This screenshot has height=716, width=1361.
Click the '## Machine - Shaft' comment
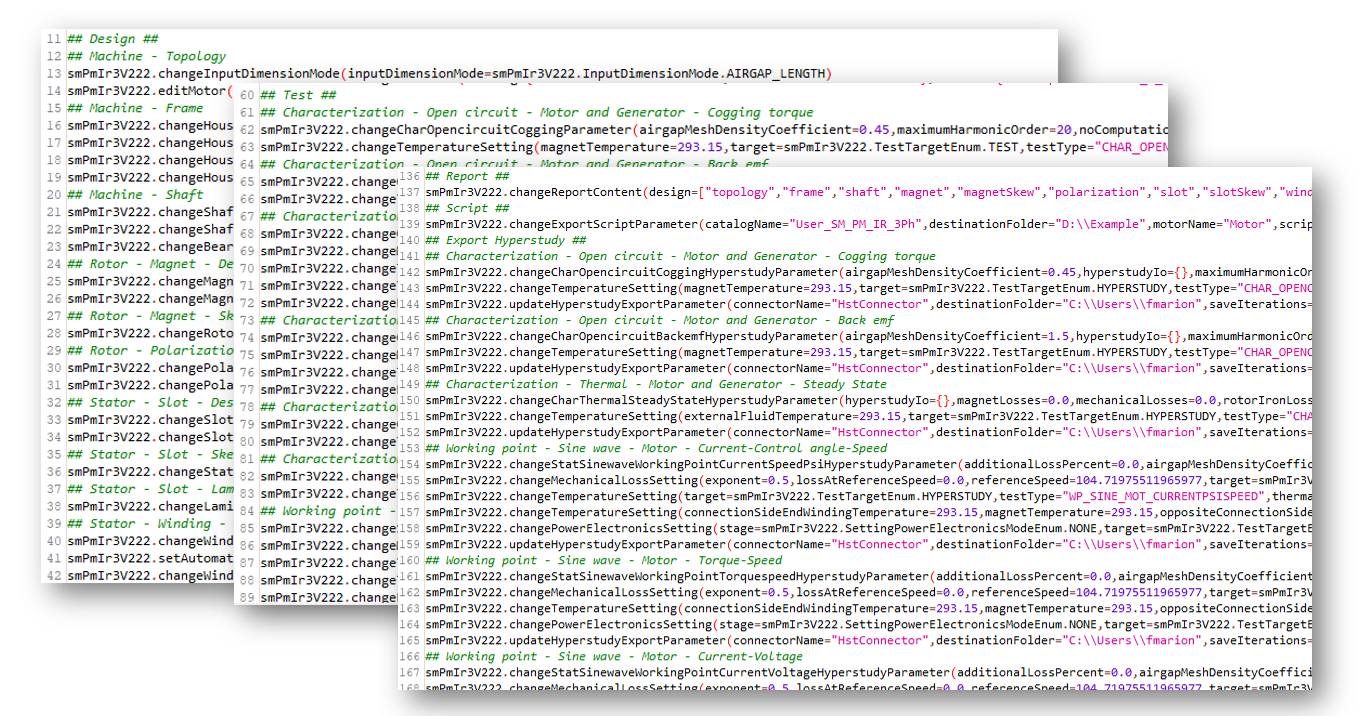(134, 195)
